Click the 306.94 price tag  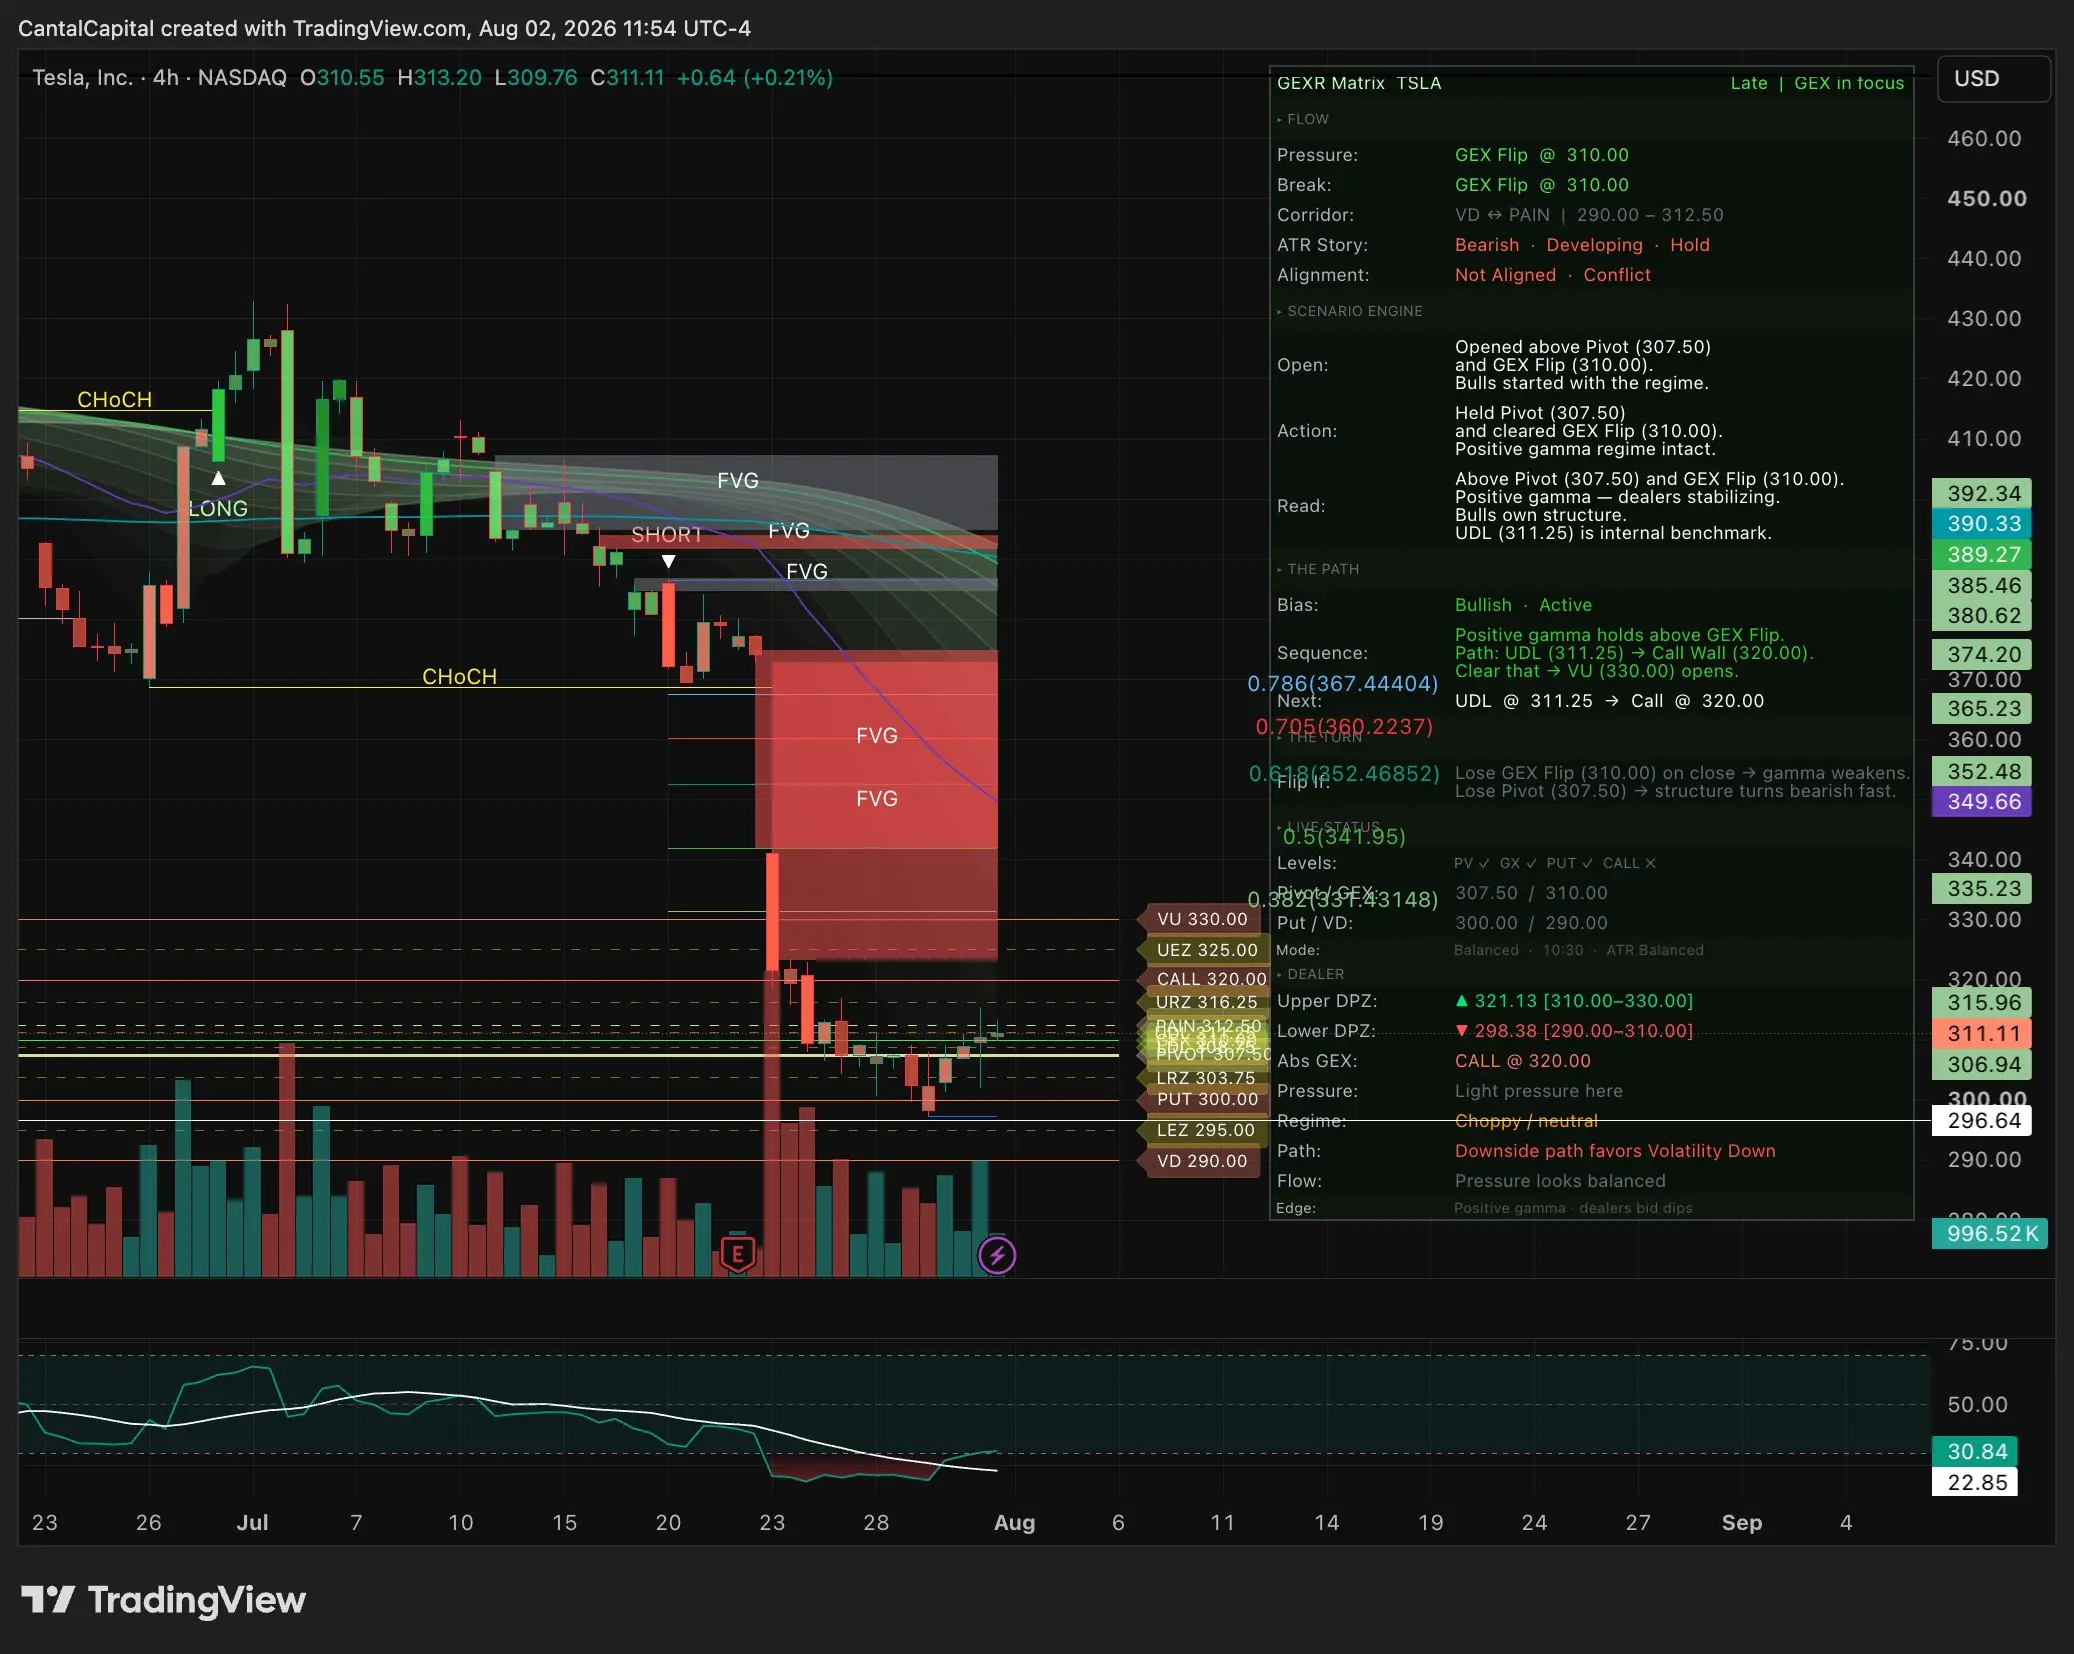coord(1982,1064)
